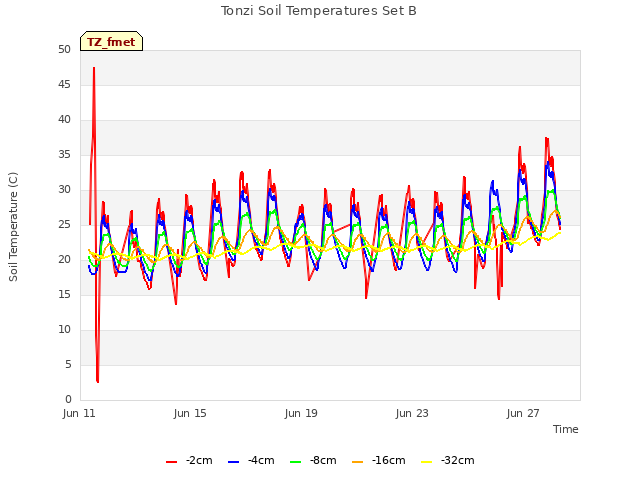Click the 15 y-axis tick label
The height and width of the screenshot is (480, 640).
pyautogui.click(x=64, y=295)
